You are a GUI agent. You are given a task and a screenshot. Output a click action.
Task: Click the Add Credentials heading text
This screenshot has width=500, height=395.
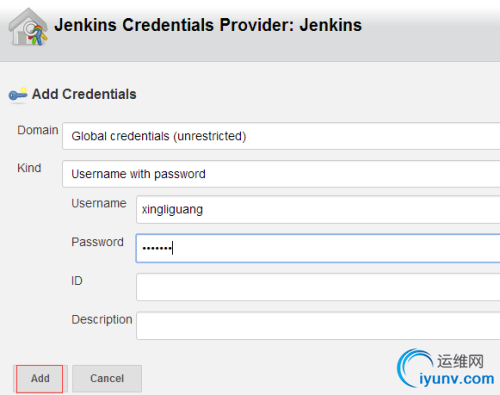[84, 94]
